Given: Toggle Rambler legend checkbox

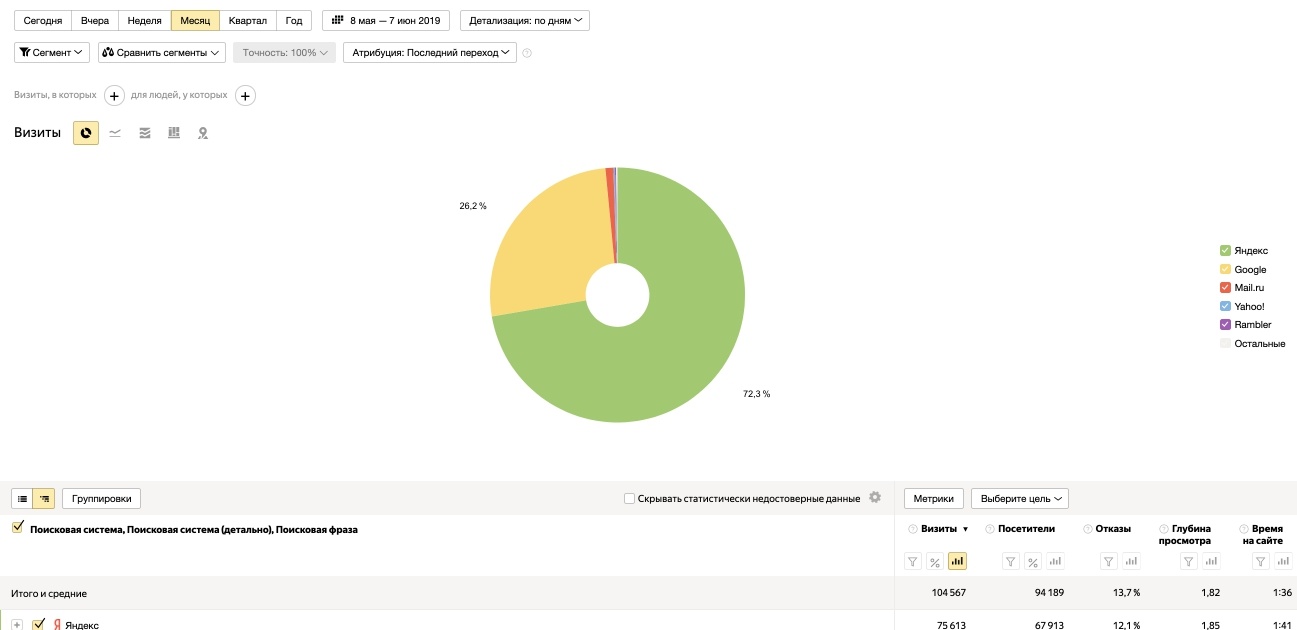Looking at the screenshot, I should (1225, 324).
